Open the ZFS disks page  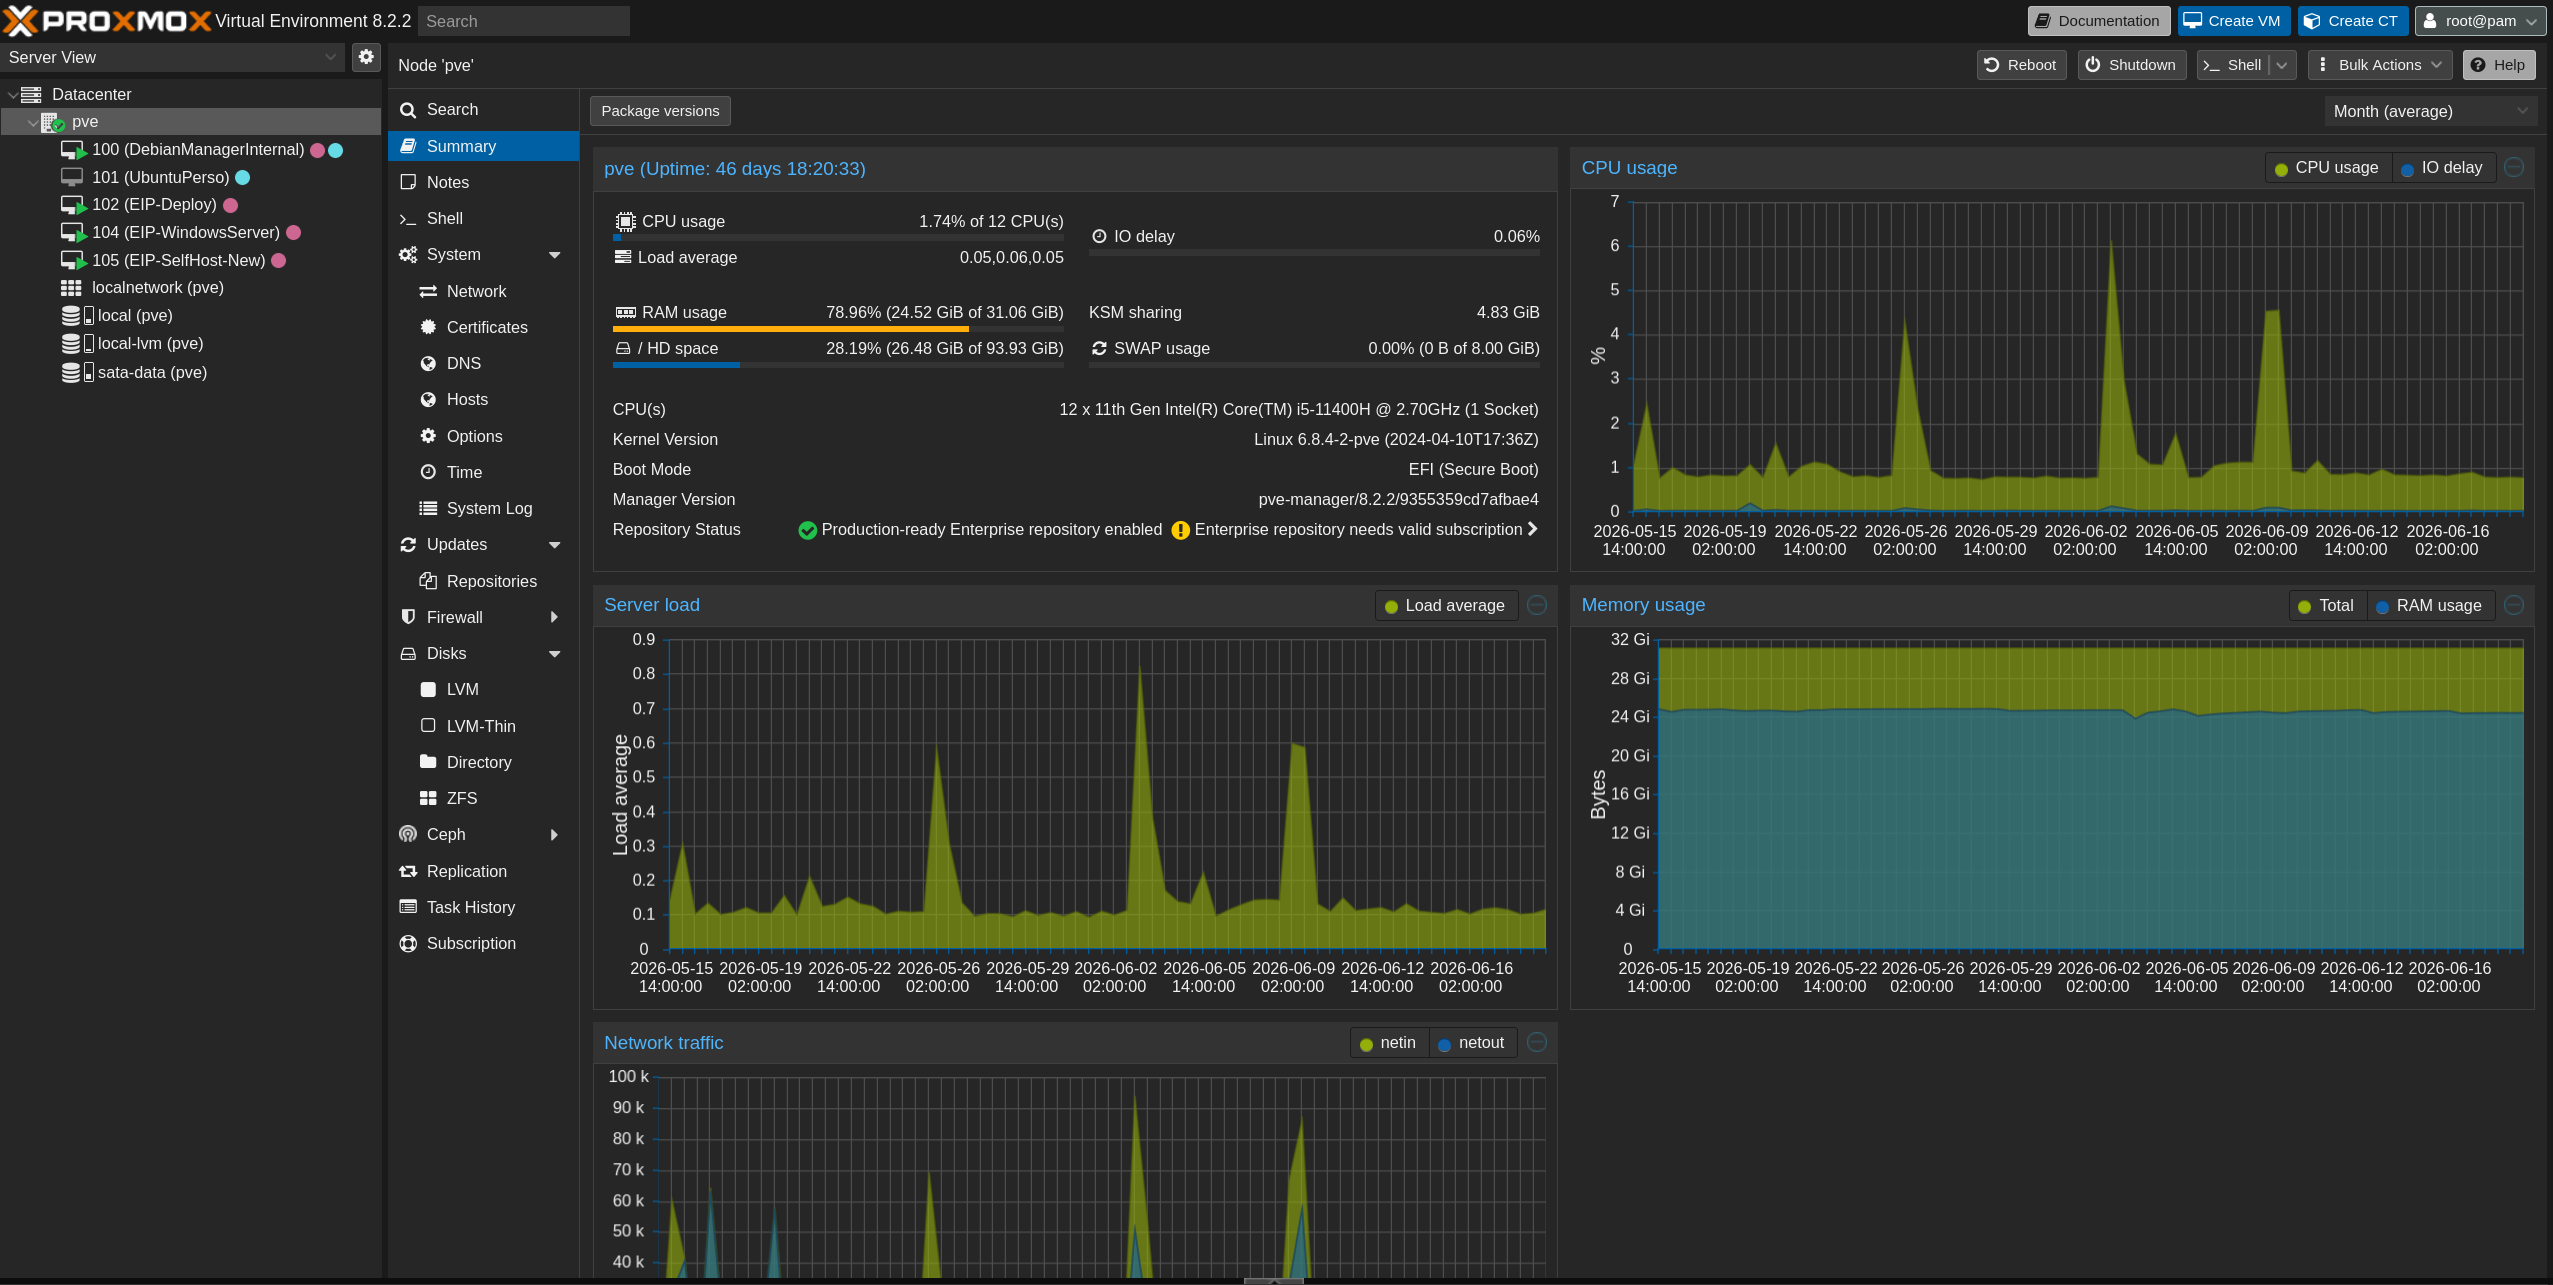[483, 798]
